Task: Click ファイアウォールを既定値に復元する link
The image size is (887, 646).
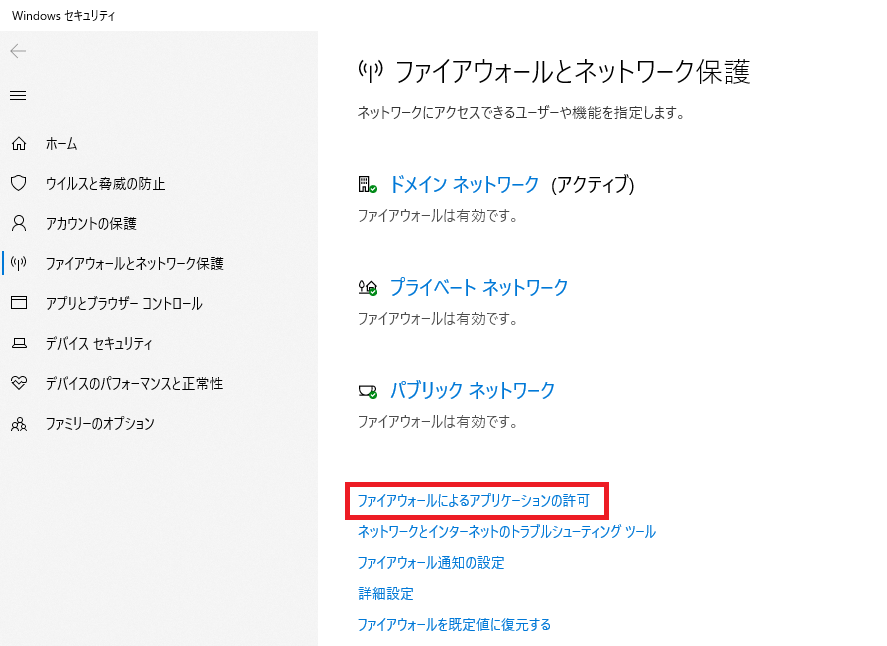Action: [454, 625]
